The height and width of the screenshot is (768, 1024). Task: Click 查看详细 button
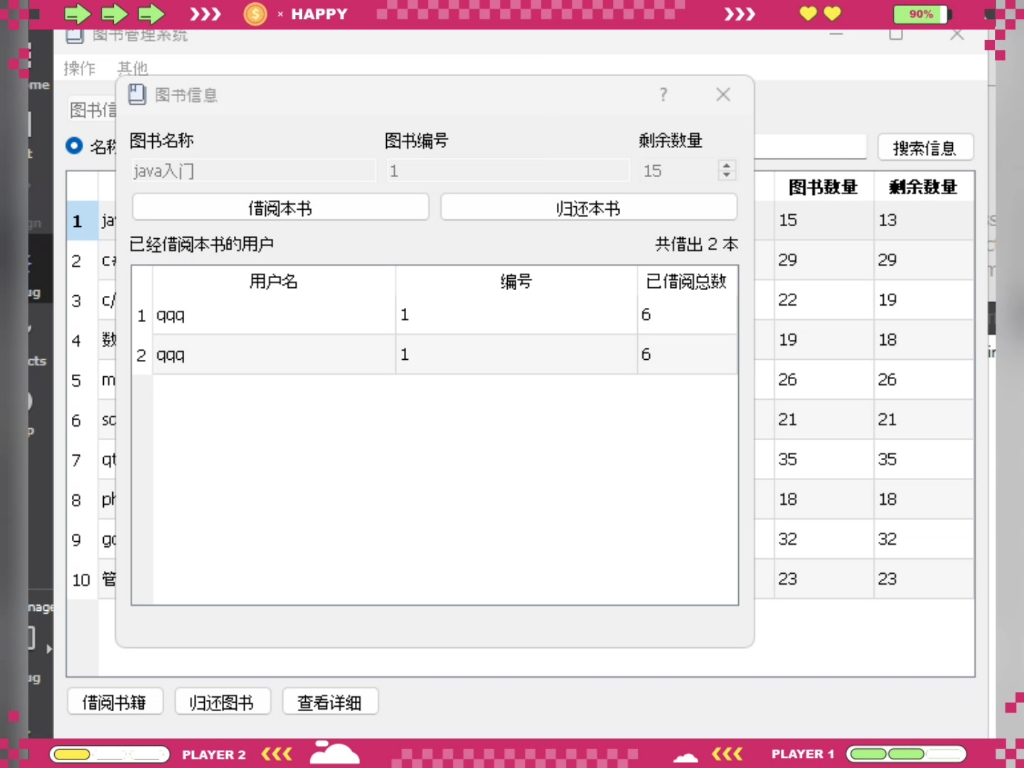pyautogui.click(x=330, y=702)
